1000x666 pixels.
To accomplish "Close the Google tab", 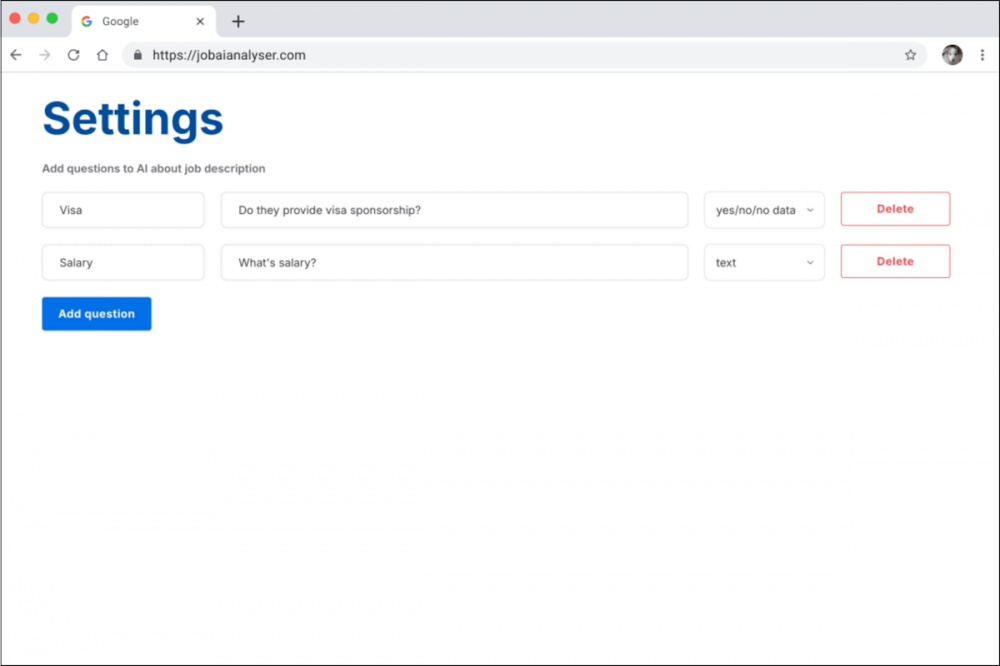I will coord(200,21).
